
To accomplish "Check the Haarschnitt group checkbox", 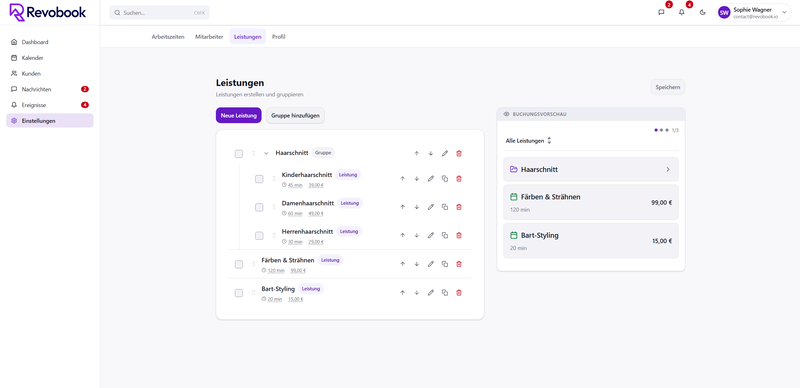I will pos(239,154).
